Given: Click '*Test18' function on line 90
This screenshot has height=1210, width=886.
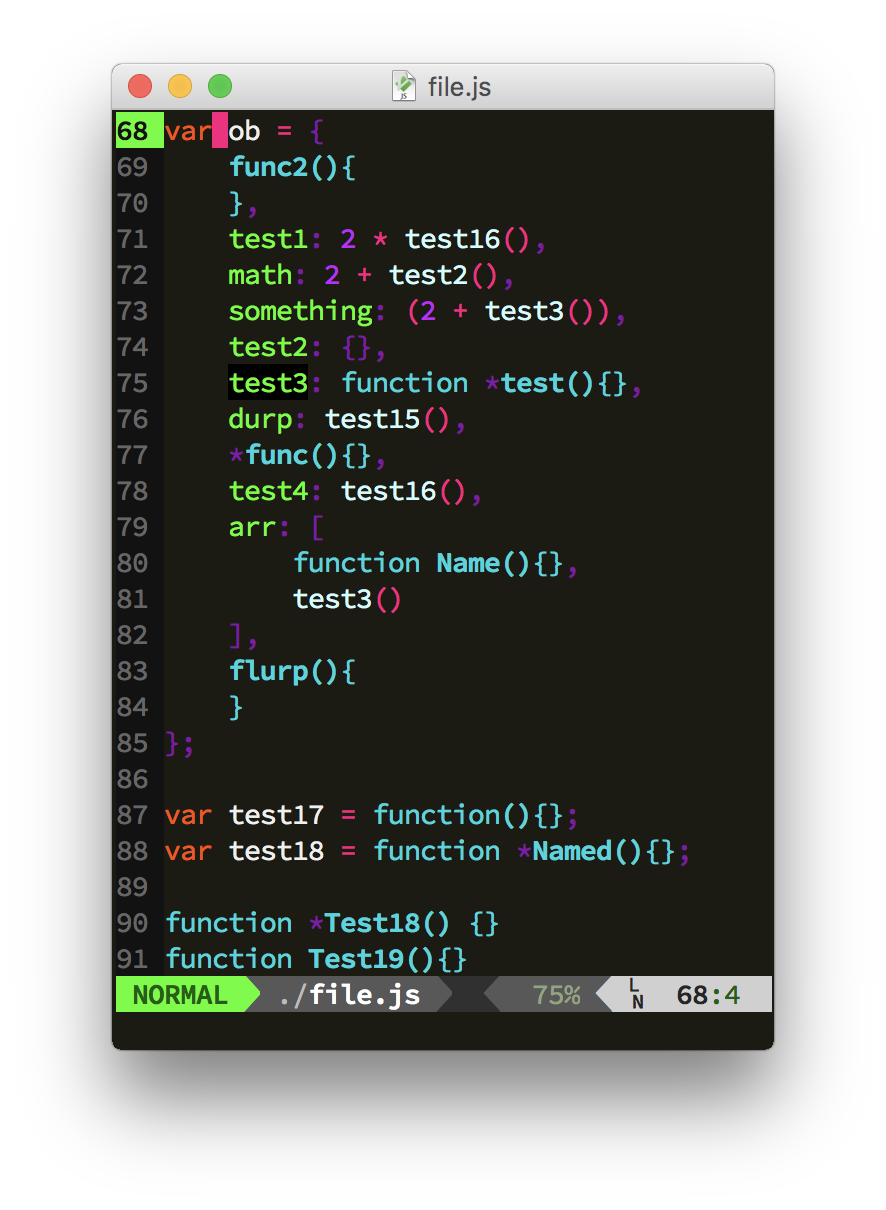Looking at the screenshot, I should pyautogui.click(x=365, y=923).
